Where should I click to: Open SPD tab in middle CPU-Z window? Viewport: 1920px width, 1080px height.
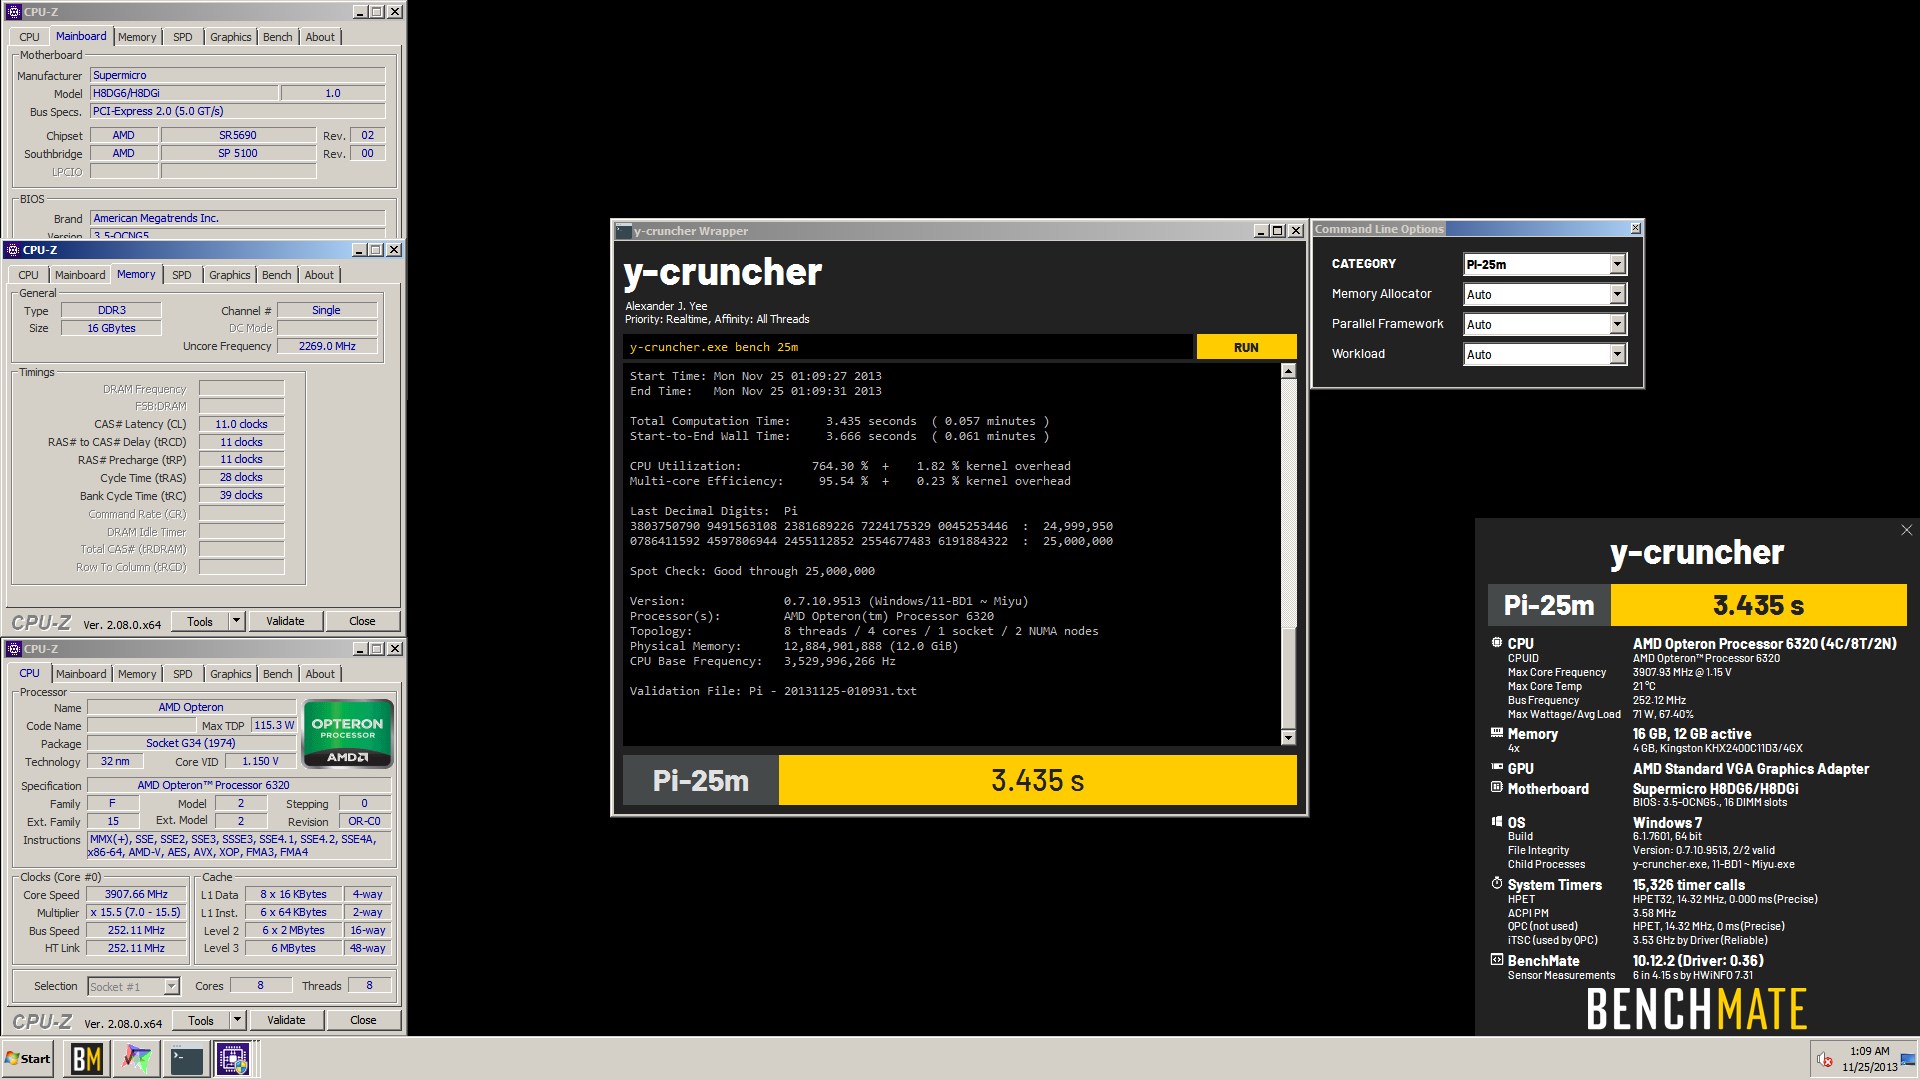181,275
